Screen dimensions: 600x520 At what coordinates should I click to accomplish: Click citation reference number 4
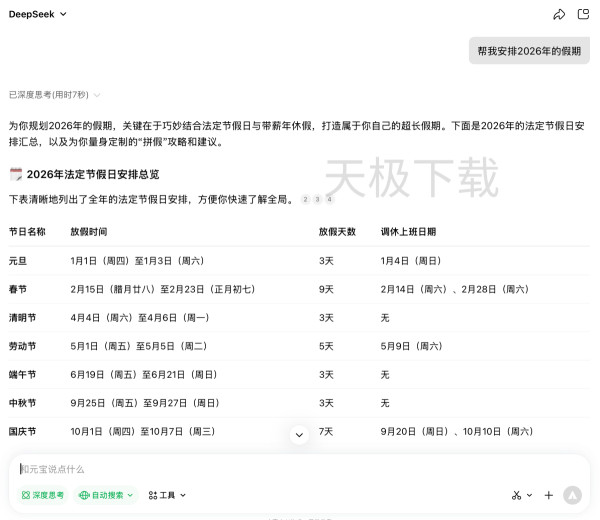pyautogui.click(x=329, y=199)
